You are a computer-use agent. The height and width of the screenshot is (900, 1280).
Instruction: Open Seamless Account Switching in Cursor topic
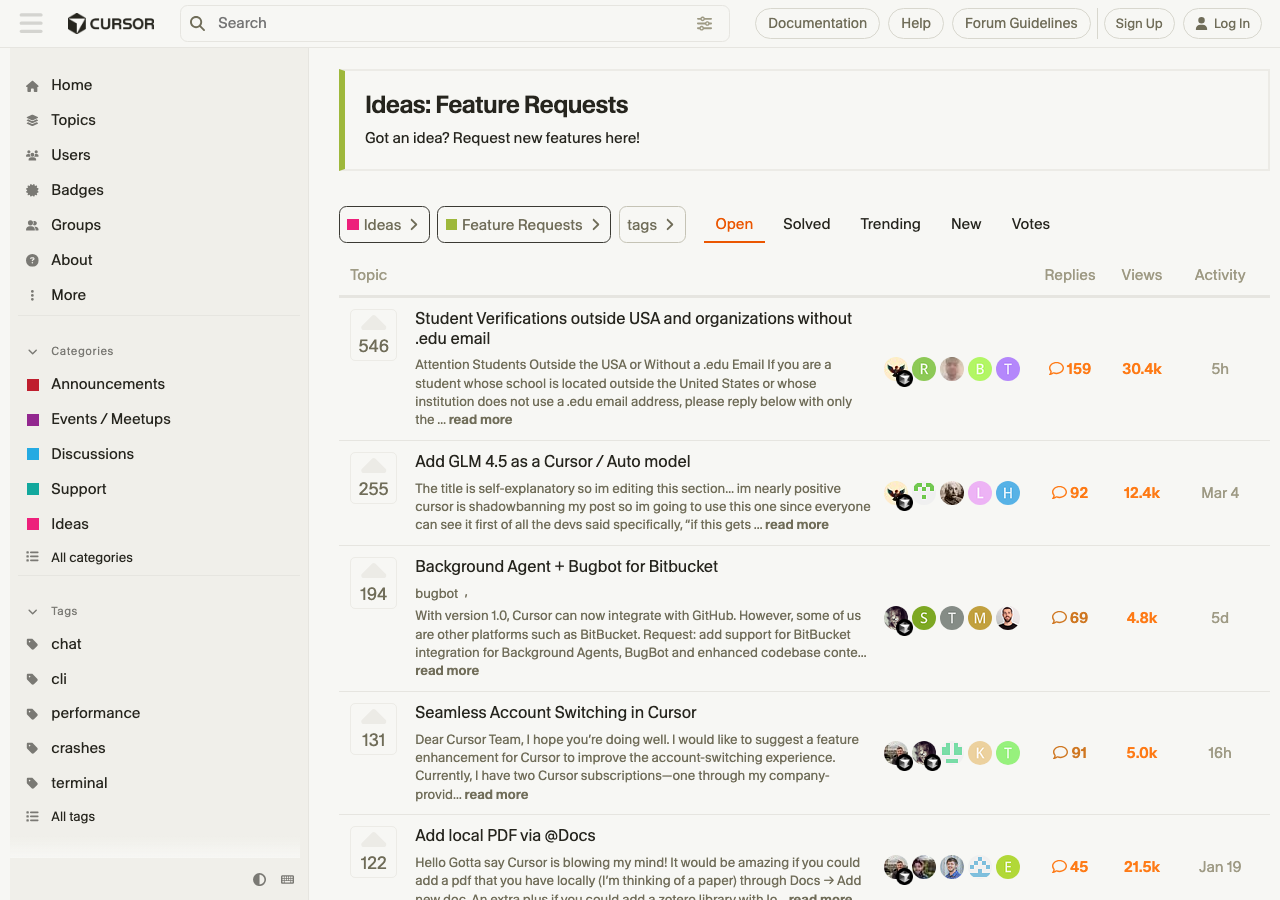pyautogui.click(x=555, y=712)
